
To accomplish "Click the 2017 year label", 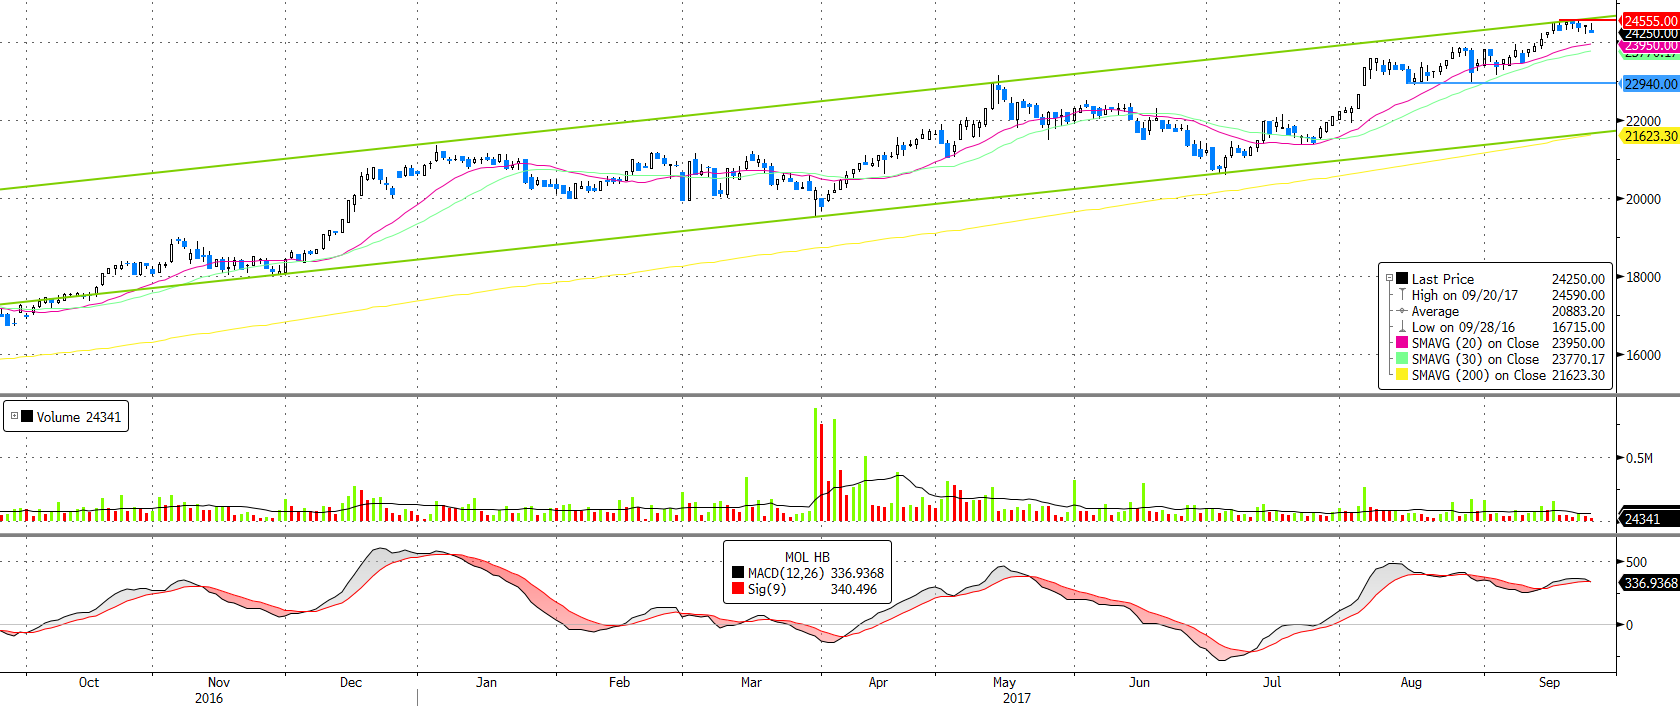I will (x=1017, y=698).
